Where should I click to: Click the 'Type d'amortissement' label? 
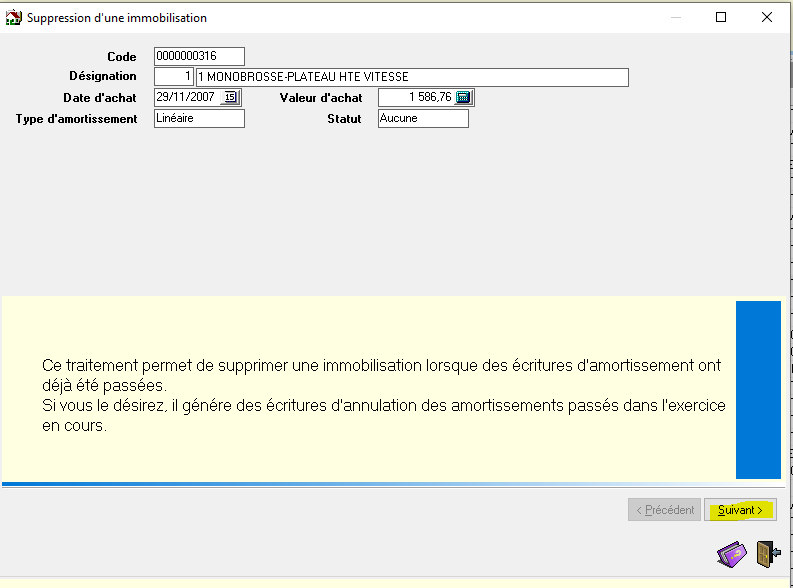pos(76,119)
